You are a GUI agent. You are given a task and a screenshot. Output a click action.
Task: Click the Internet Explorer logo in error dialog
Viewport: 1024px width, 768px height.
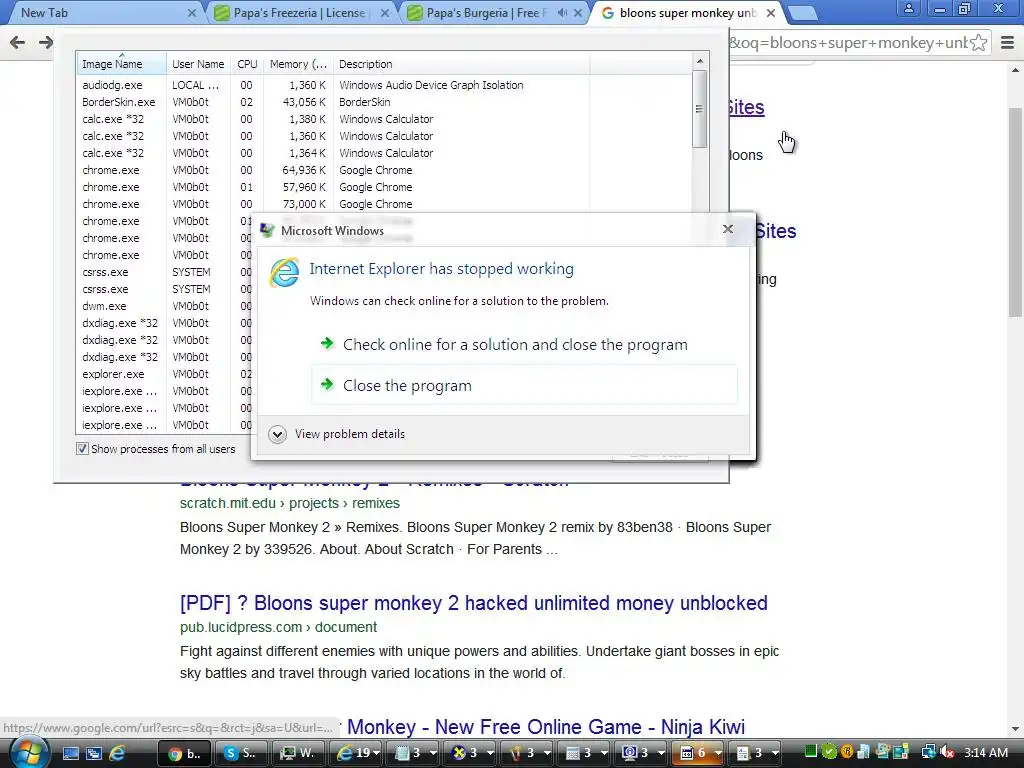pyautogui.click(x=285, y=272)
